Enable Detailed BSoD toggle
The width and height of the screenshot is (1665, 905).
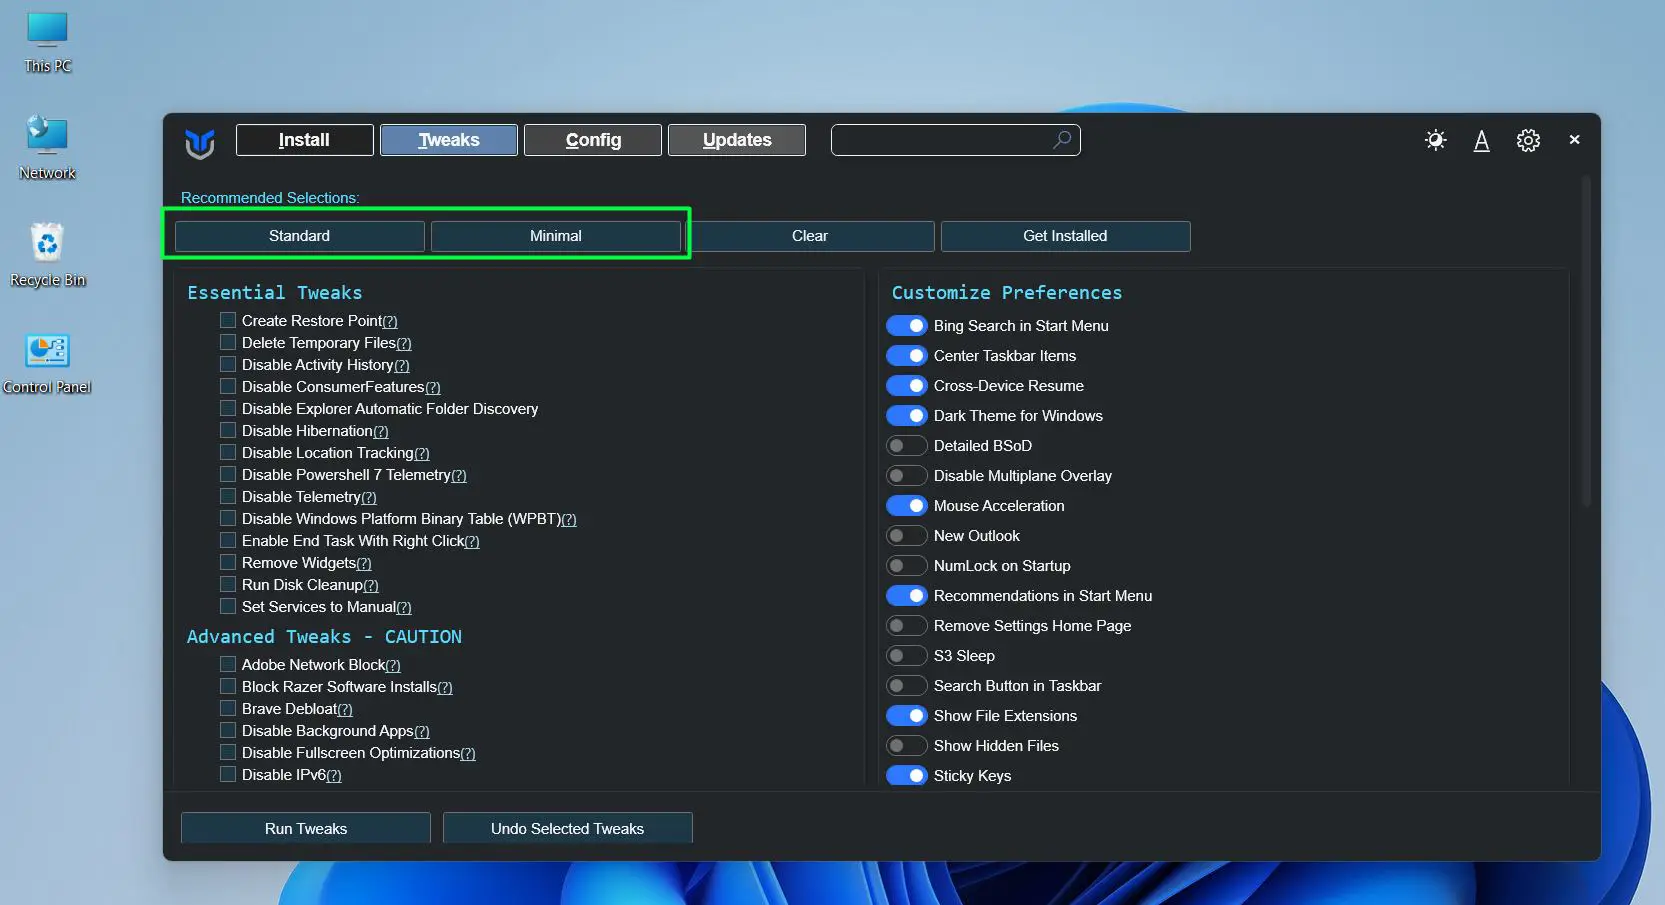click(907, 445)
